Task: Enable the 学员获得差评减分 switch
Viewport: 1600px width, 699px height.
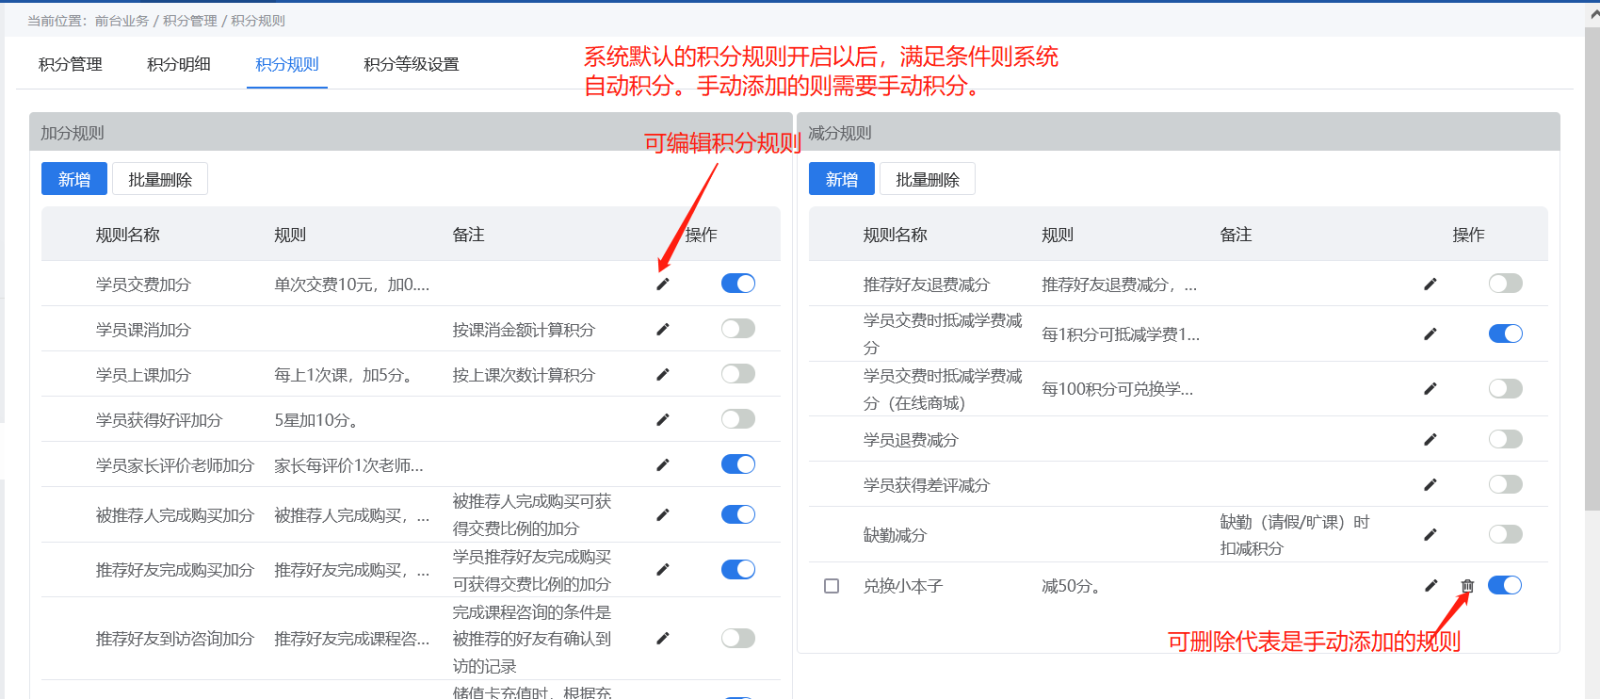Action: (x=1505, y=484)
